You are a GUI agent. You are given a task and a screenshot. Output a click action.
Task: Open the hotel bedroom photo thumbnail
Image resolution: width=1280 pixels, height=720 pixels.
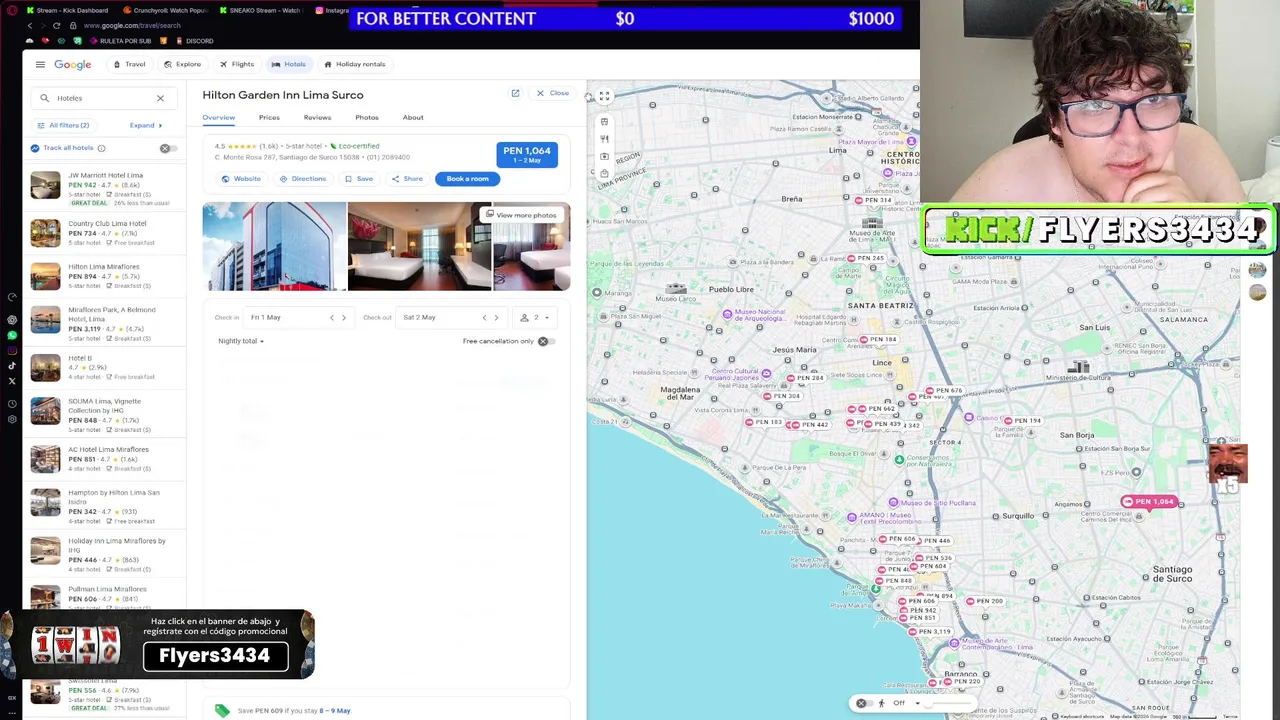click(419, 246)
